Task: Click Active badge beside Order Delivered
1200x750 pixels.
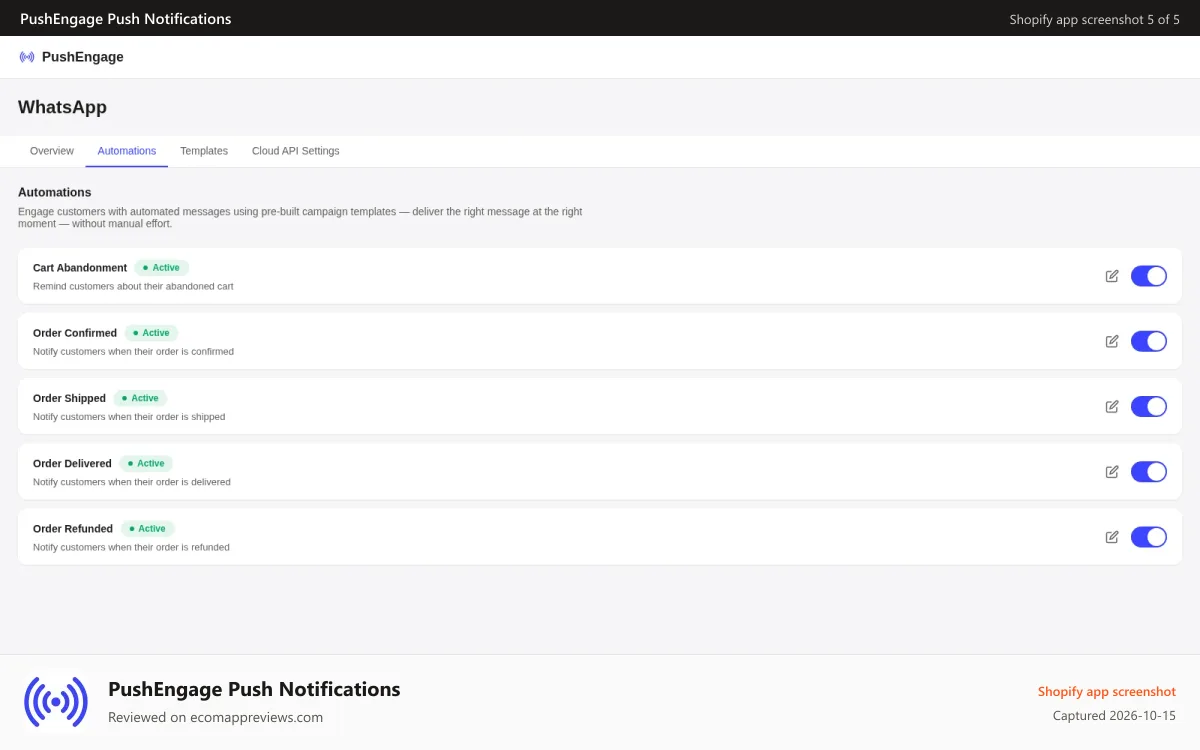Action: tap(146, 463)
